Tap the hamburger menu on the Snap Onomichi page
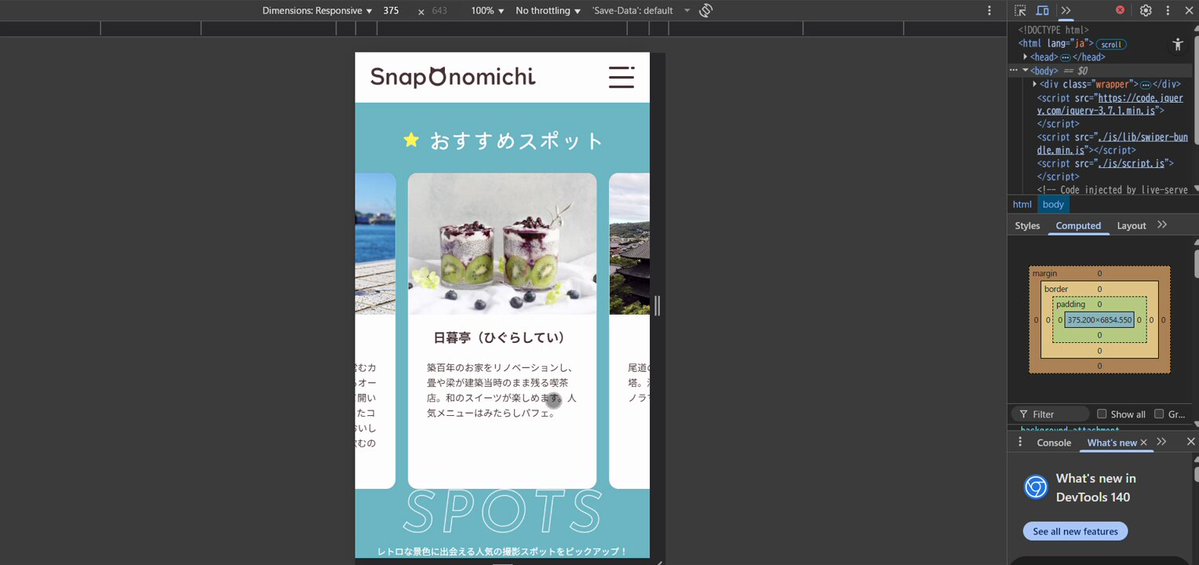This screenshot has height=565, width=1199. 621,77
